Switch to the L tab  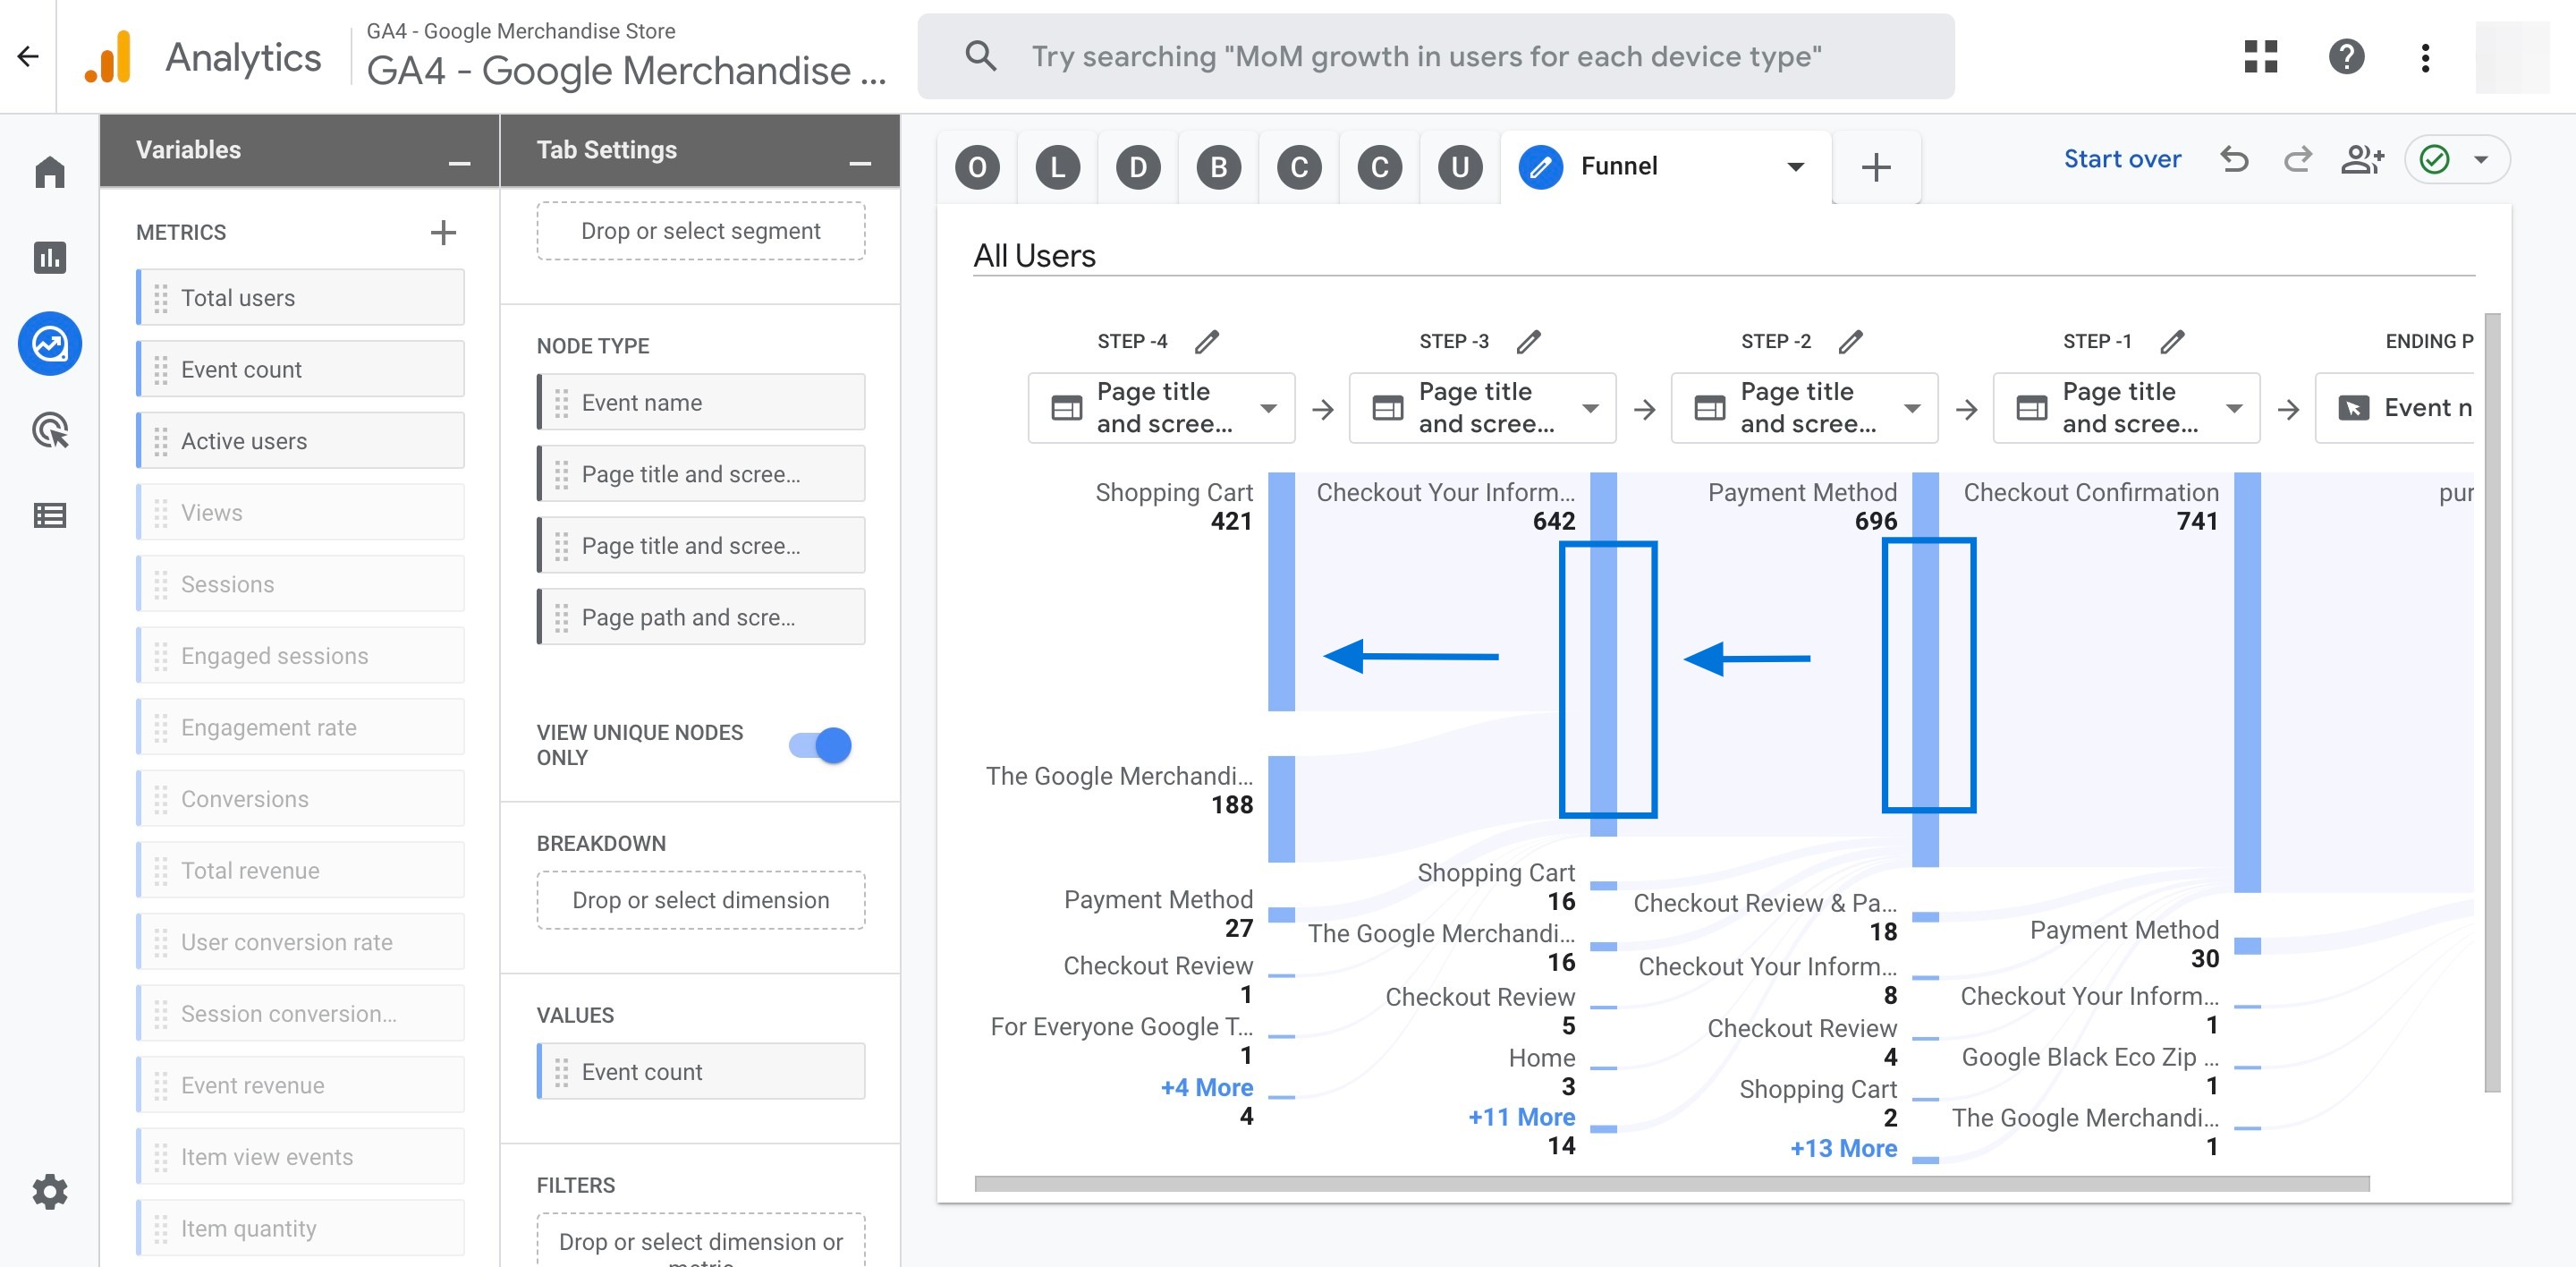point(1058,167)
